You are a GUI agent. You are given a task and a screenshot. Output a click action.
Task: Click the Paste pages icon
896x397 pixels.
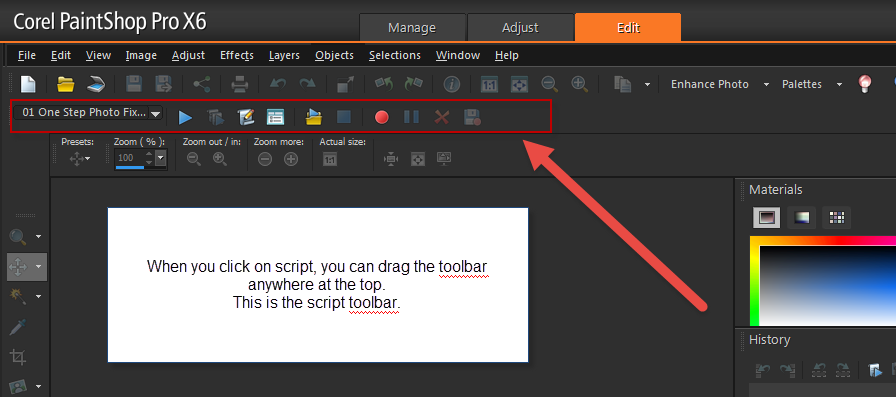coord(623,84)
